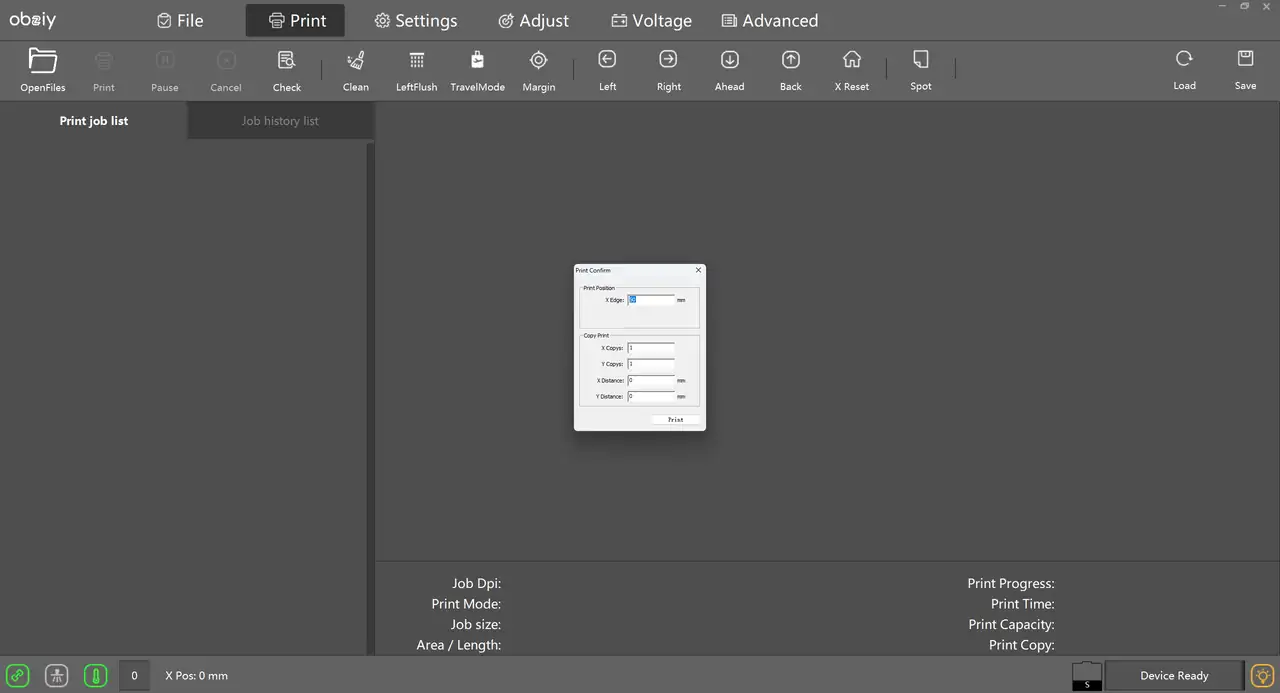
Task: Click the Device Ready status button
Action: click(x=1174, y=676)
